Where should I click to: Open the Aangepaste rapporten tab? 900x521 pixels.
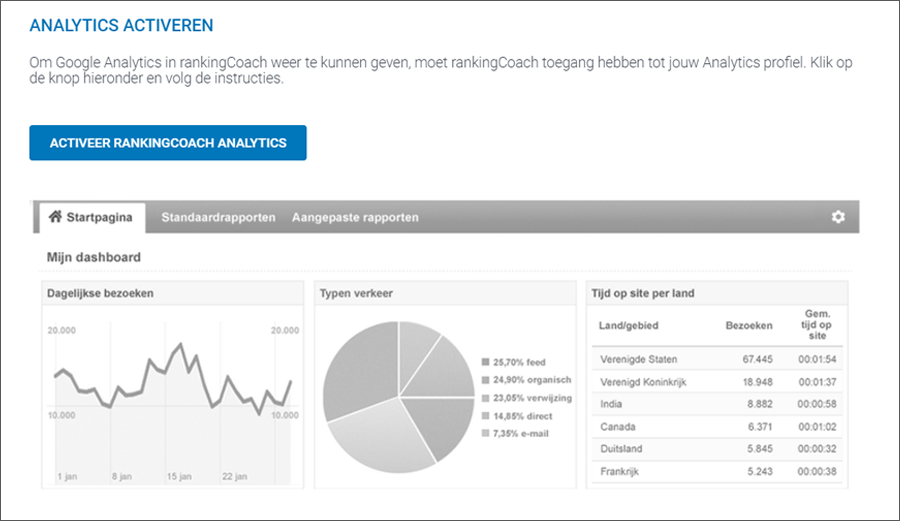[x=355, y=217]
